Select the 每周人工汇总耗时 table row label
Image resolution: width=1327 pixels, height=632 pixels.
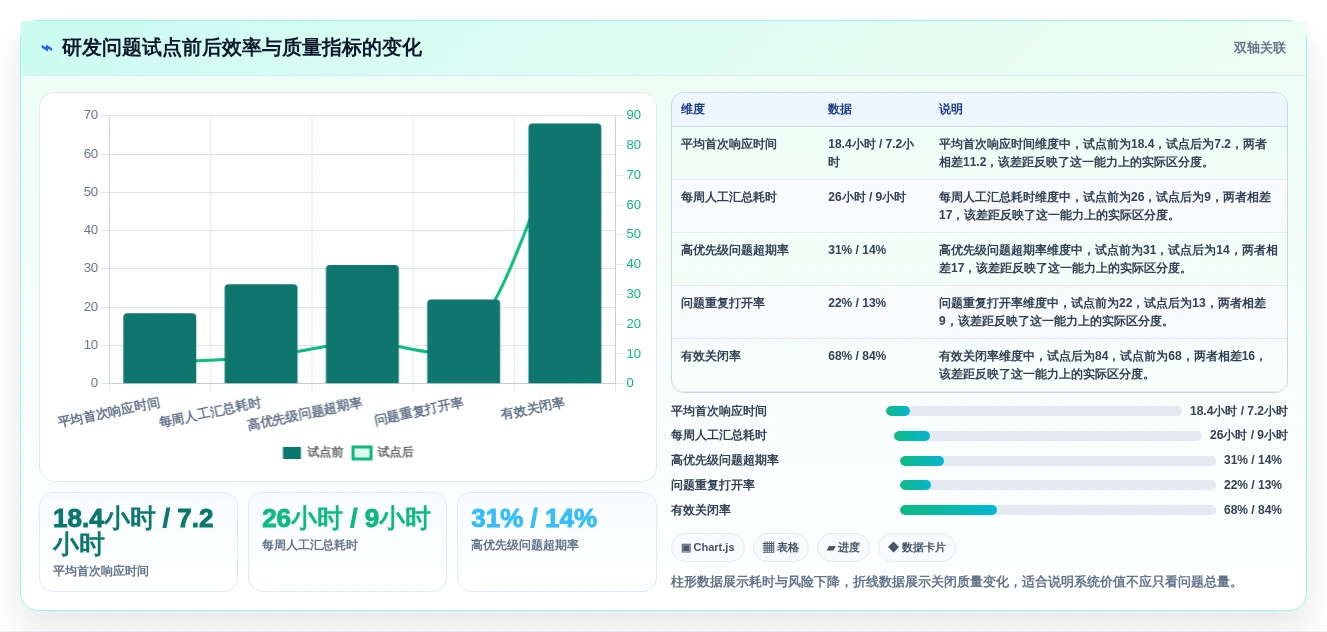729,197
